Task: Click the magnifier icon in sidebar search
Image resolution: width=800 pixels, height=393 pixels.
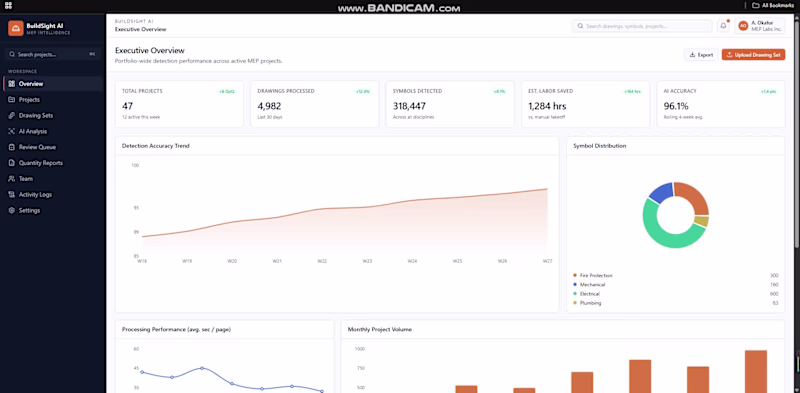Action: [x=12, y=54]
